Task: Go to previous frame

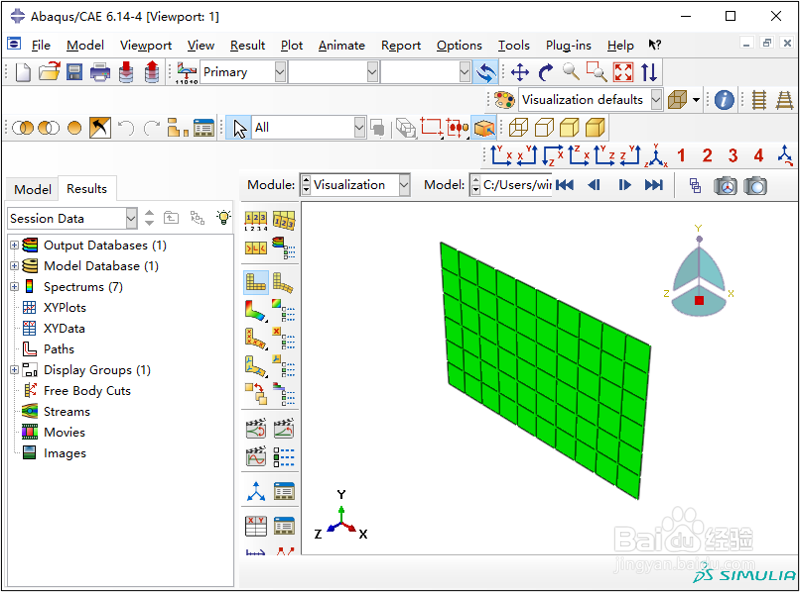Action: (x=594, y=185)
